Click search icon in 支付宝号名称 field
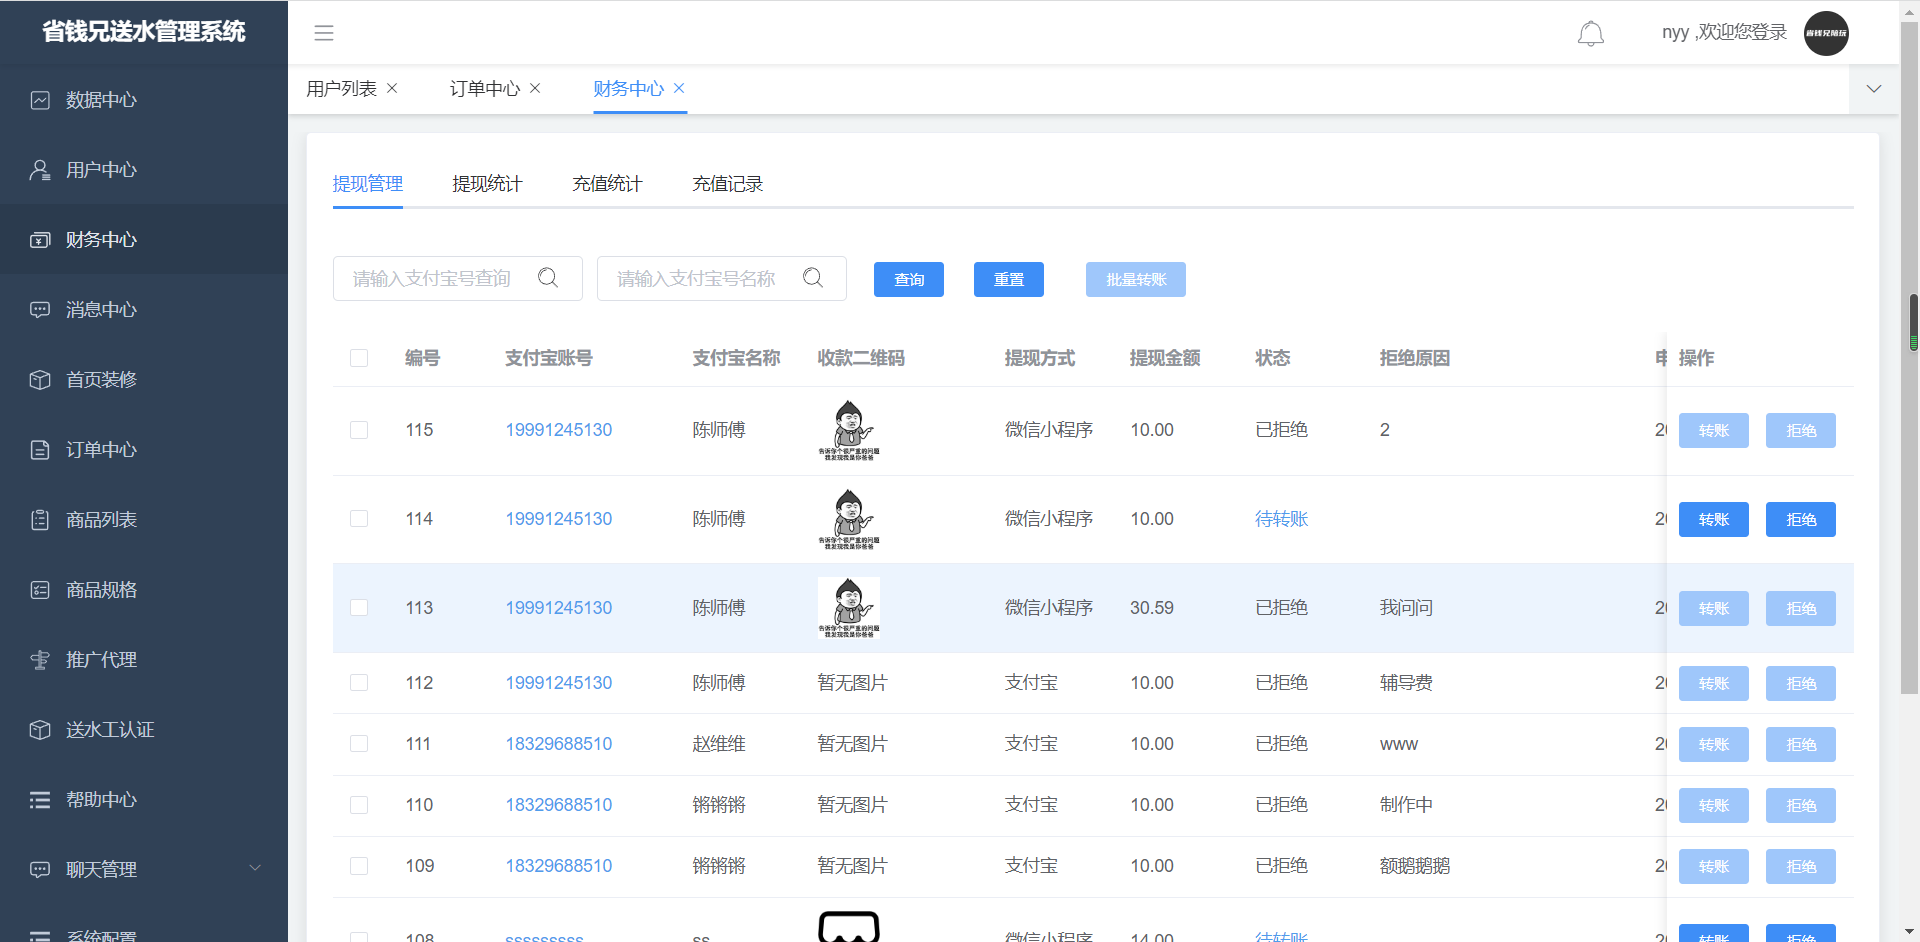Screen dimensions: 1920x942 click(813, 278)
